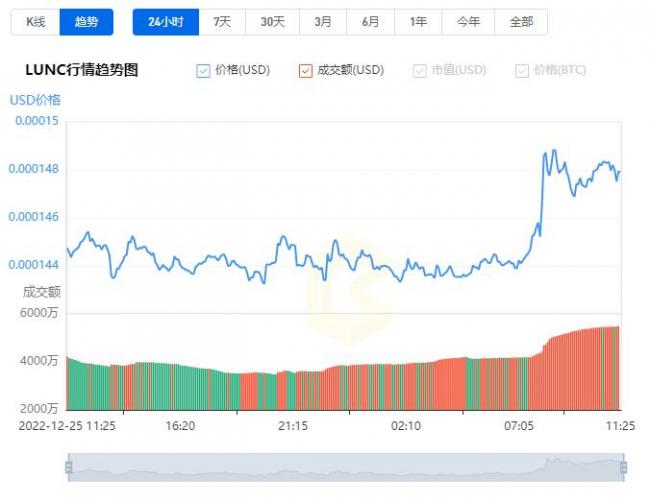Show the 今年 year-to-date range
Screen dimensions: 650x503
coord(468,22)
